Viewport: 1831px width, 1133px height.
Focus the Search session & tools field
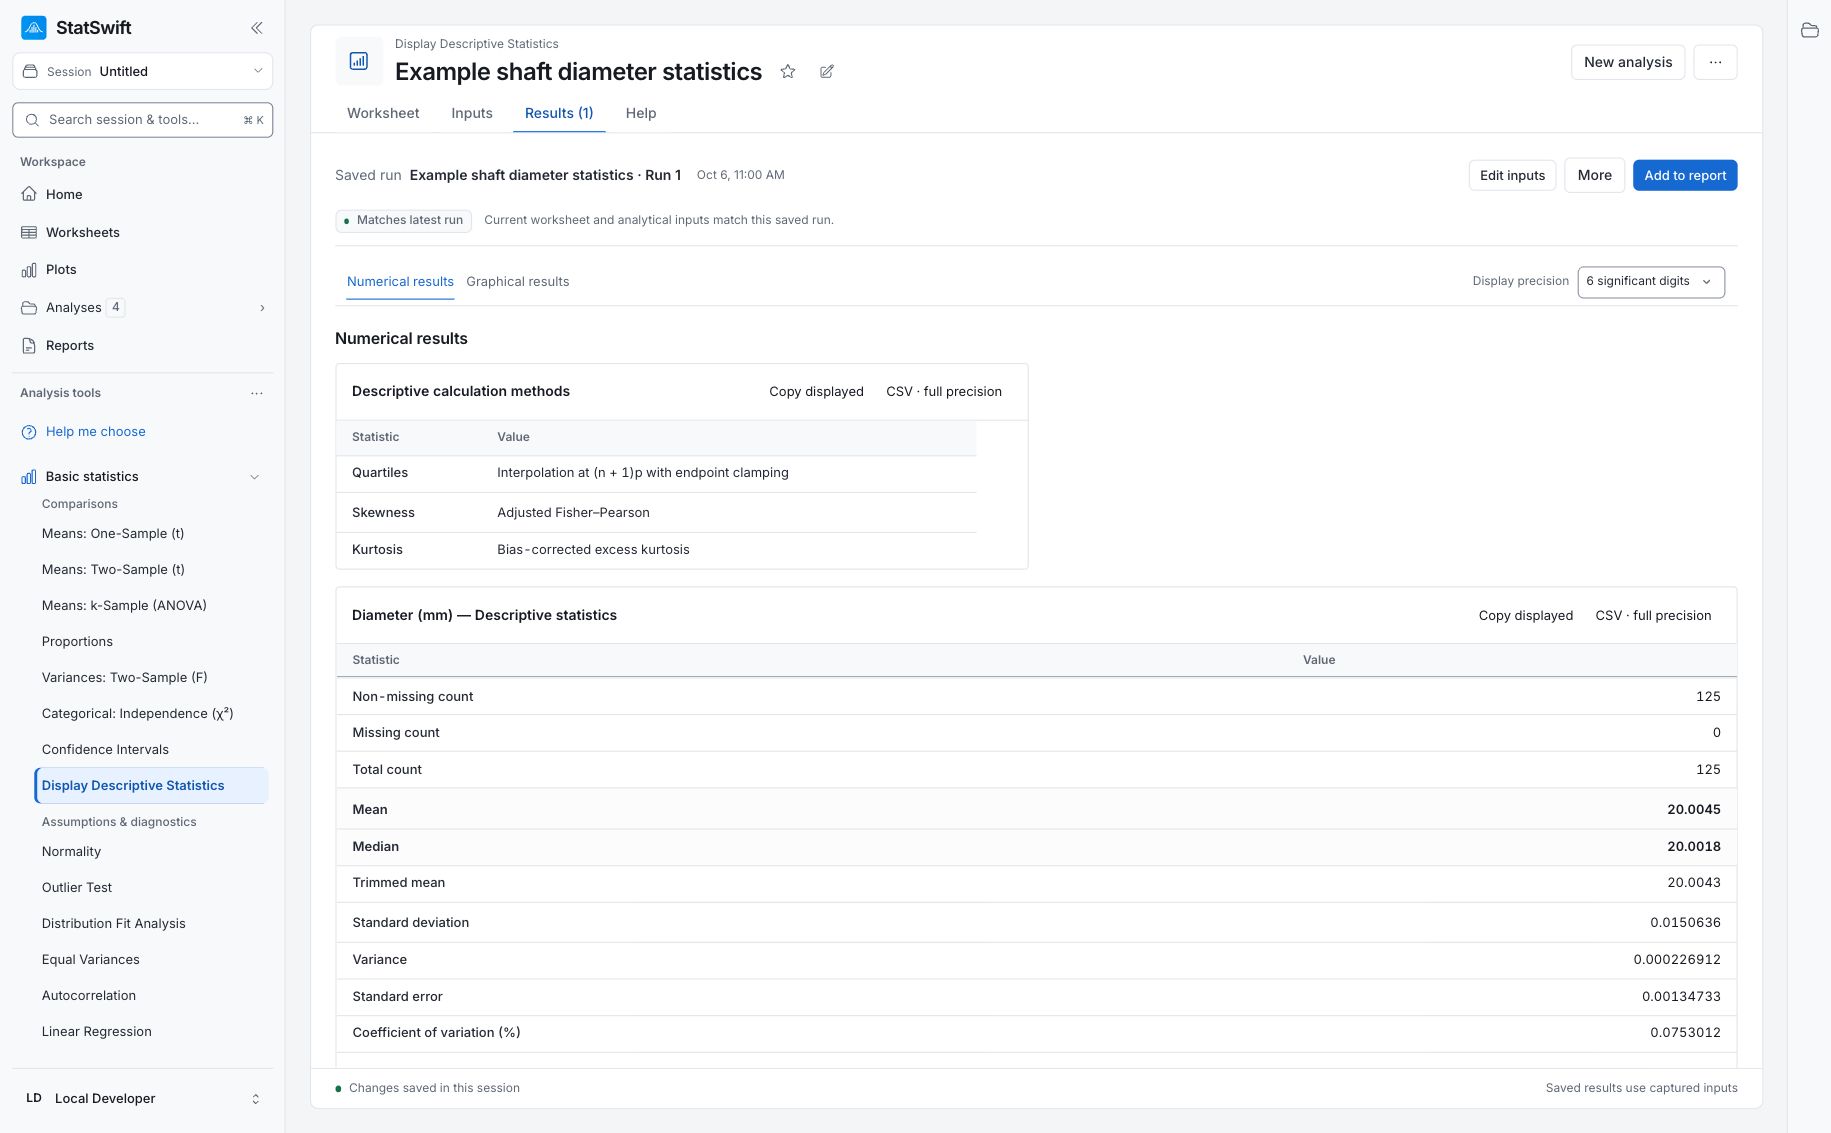coord(142,120)
